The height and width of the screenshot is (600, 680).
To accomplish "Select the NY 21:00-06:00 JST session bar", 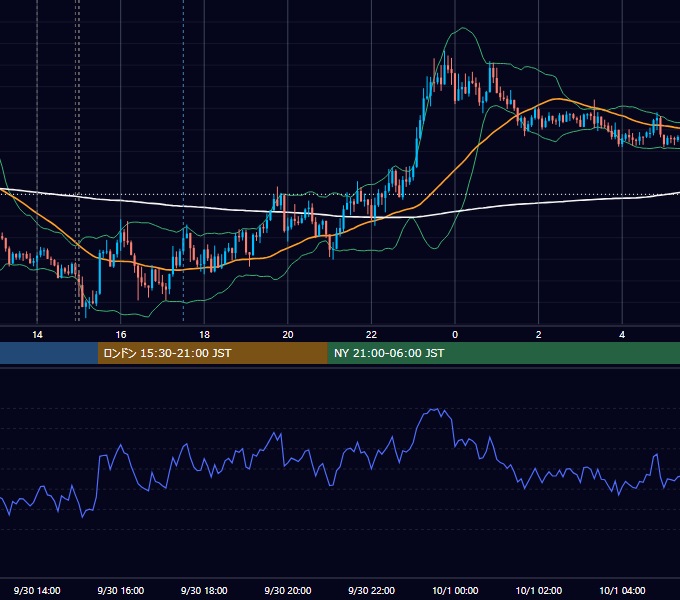I will pos(503,353).
